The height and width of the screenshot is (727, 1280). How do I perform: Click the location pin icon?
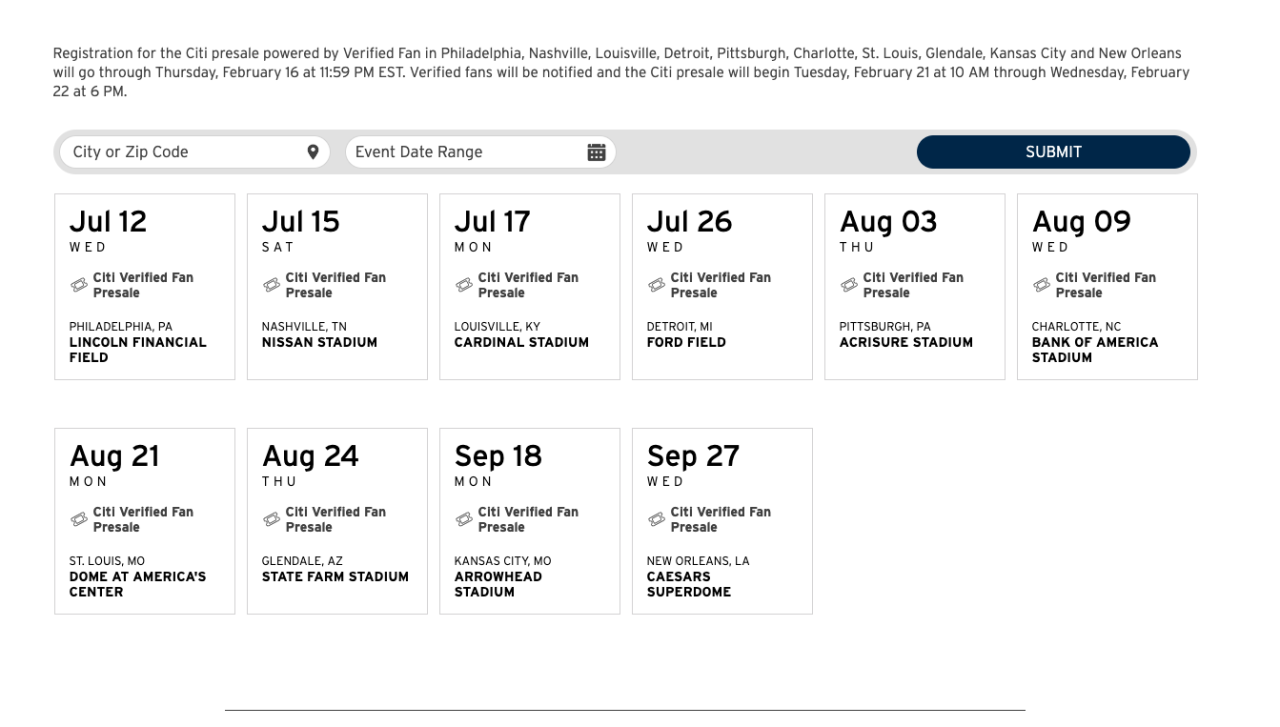coord(312,152)
